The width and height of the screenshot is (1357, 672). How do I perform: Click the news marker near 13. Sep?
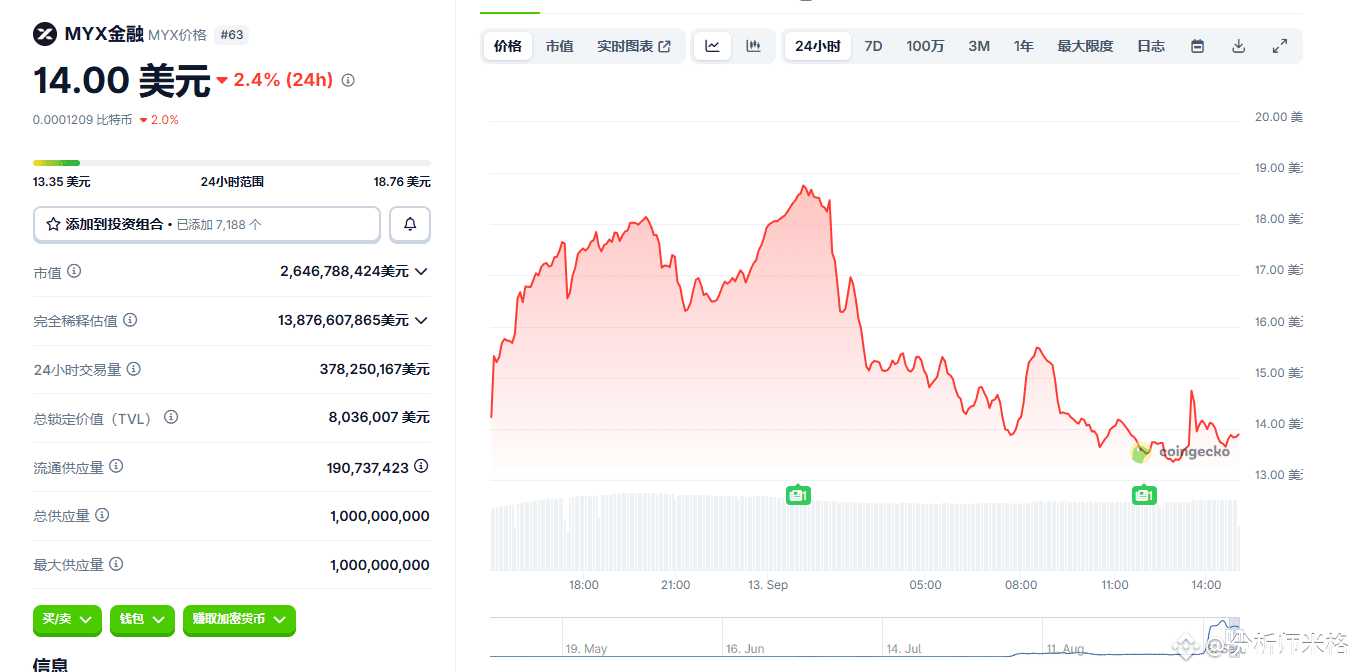[797, 494]
